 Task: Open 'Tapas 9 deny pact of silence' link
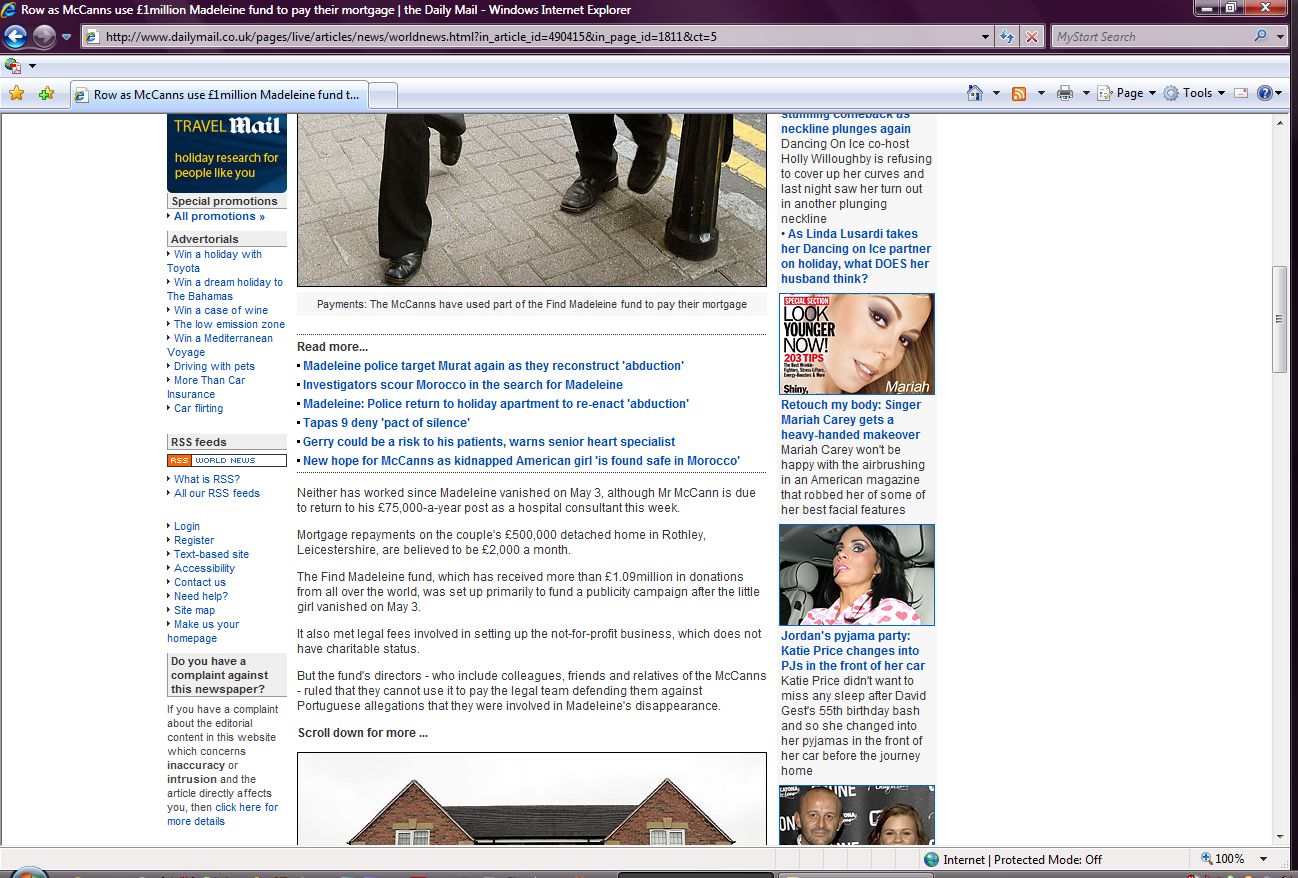point(386,423)
